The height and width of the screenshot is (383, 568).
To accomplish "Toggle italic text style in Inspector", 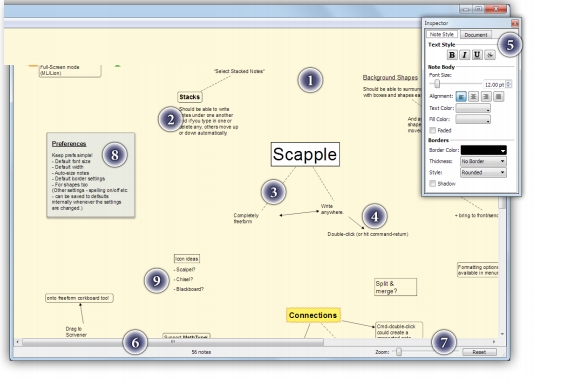I will 464,55.
